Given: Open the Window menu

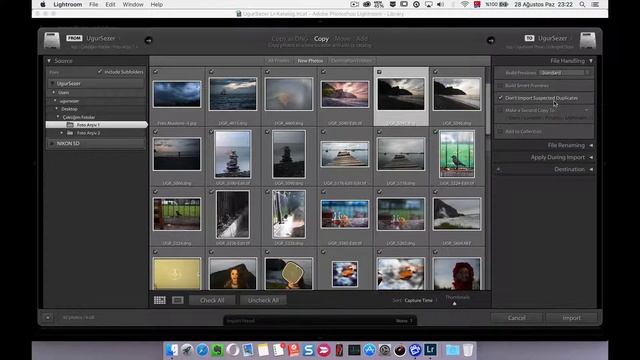Looking at the screenshot, I should (133, 4).
